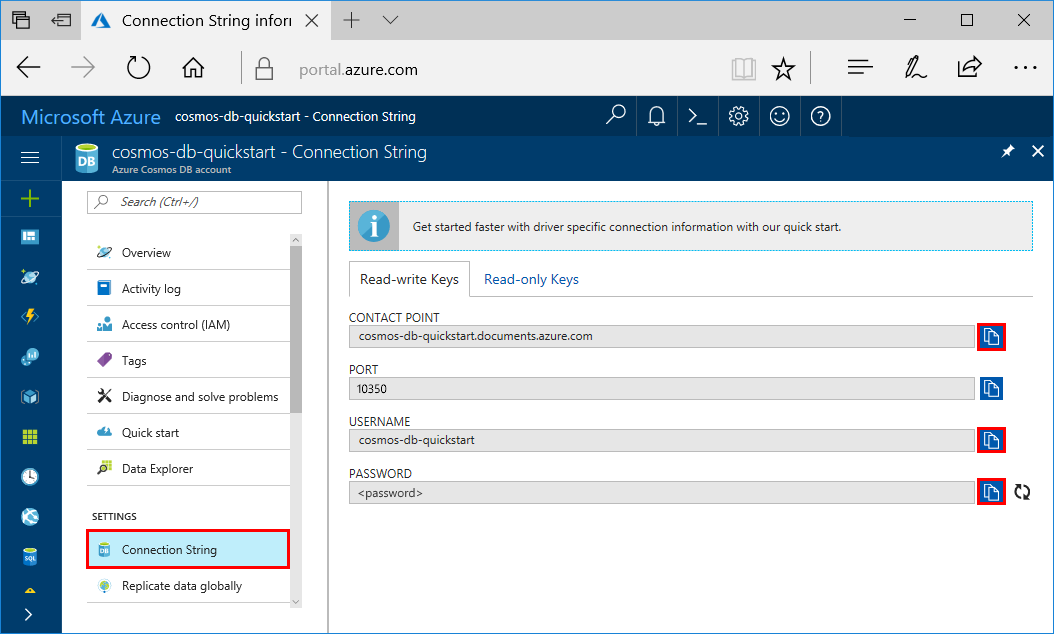This screenshot has height=634, width=1054.
Task: Copy the USERNAME value
Action: [991, 440]
